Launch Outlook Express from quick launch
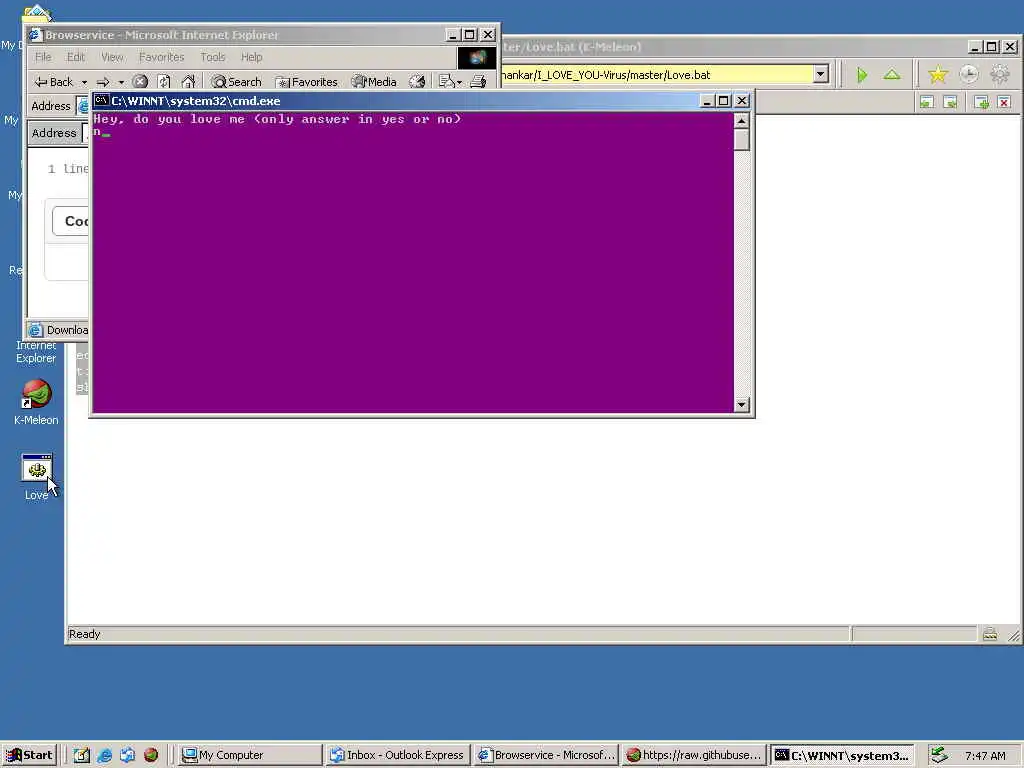Viewport: 1024px width, 768px height. [x=127, y=755]
